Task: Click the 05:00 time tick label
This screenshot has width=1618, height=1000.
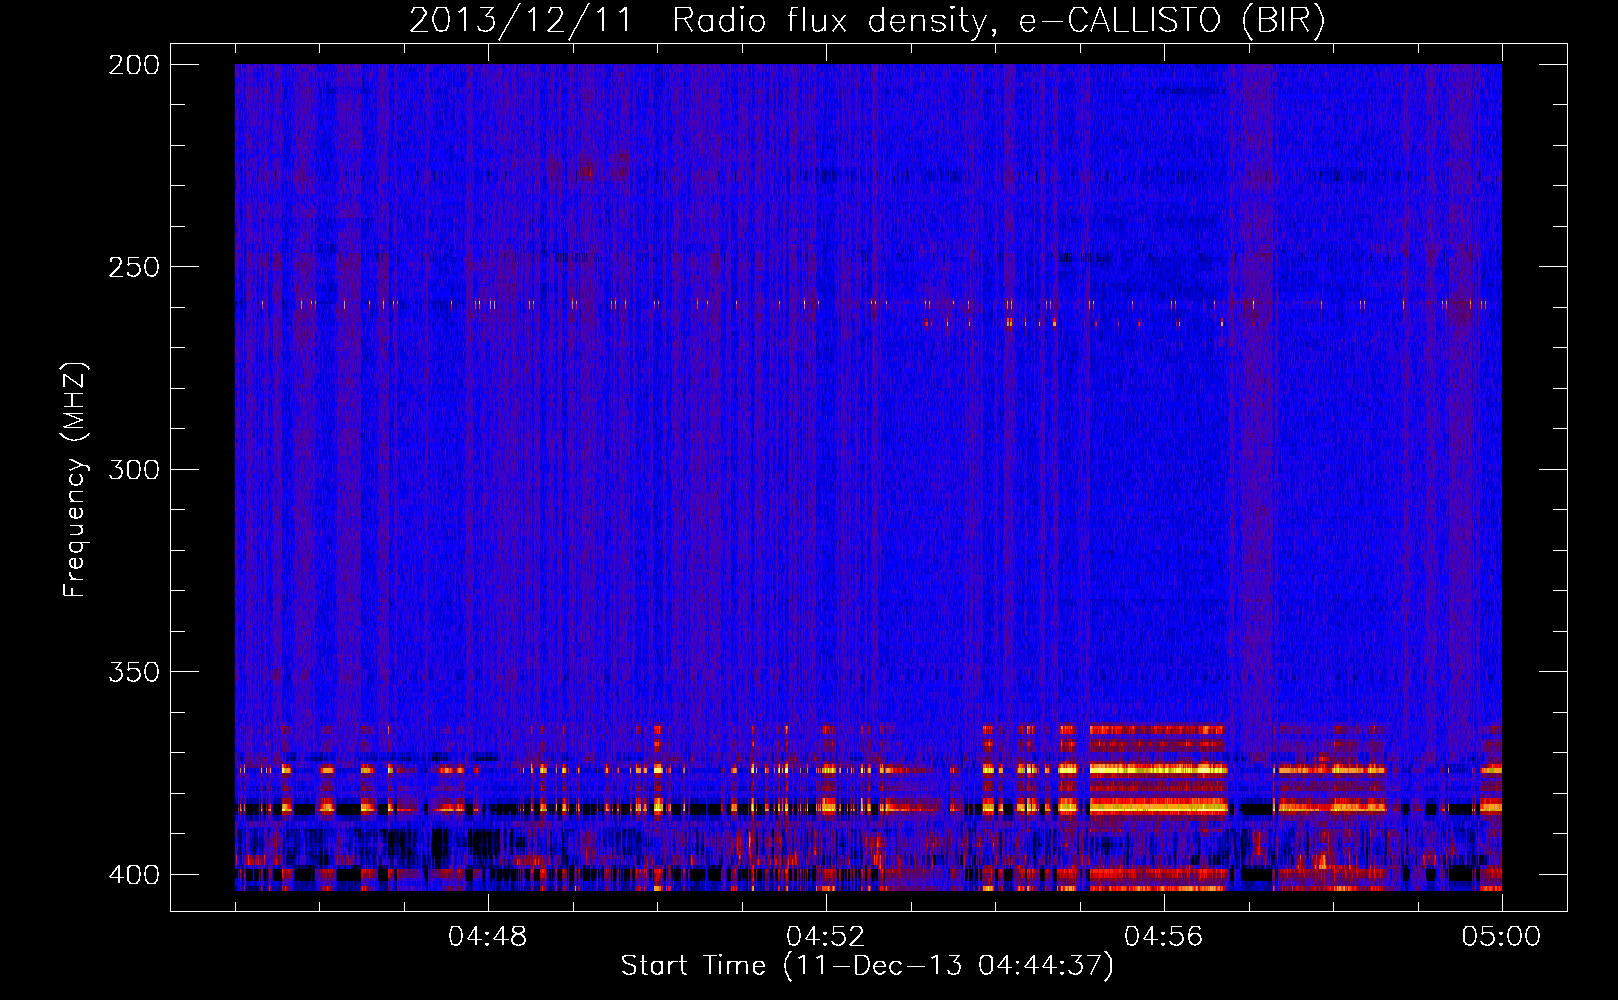Action: click(1501, 937)
